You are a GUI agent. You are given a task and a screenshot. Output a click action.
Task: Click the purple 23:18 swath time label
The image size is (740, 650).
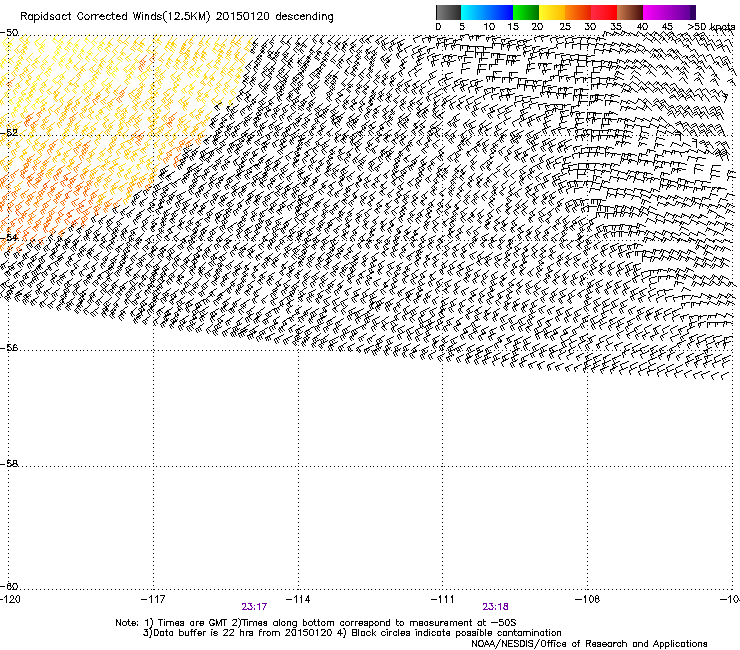[x=496, y=607]
